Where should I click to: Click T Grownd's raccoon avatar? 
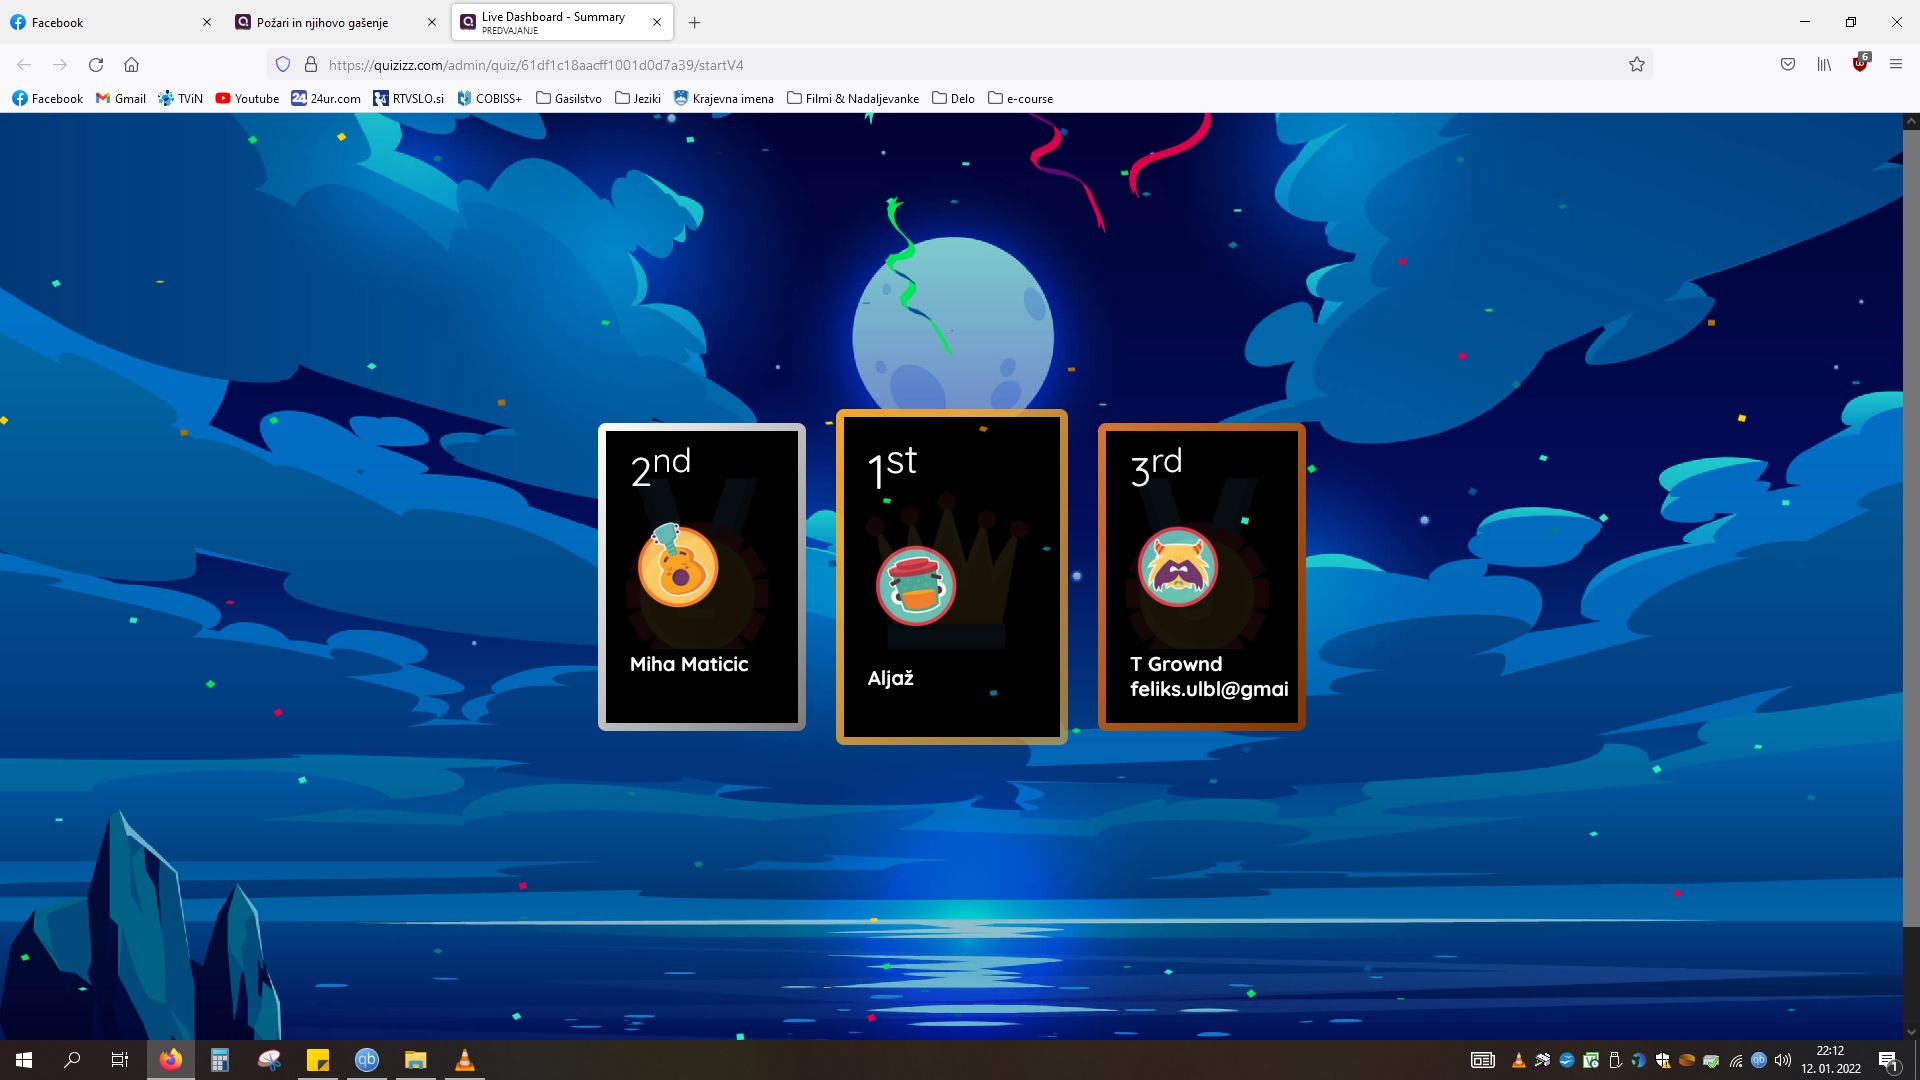[x=1178, y=567]
